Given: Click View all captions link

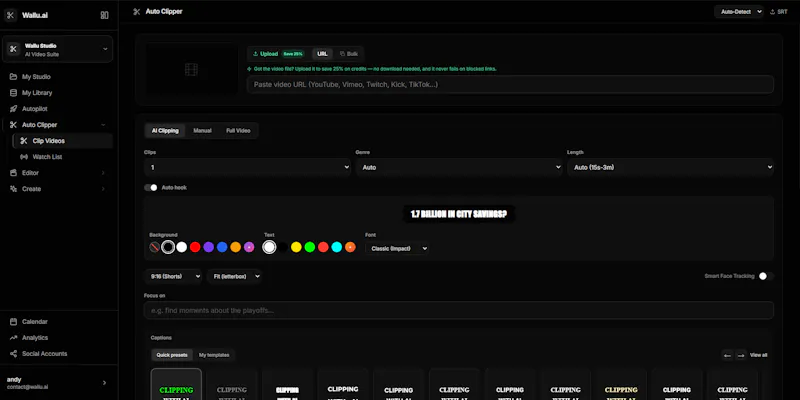Looking at the screenshot, I should (758, 355).
